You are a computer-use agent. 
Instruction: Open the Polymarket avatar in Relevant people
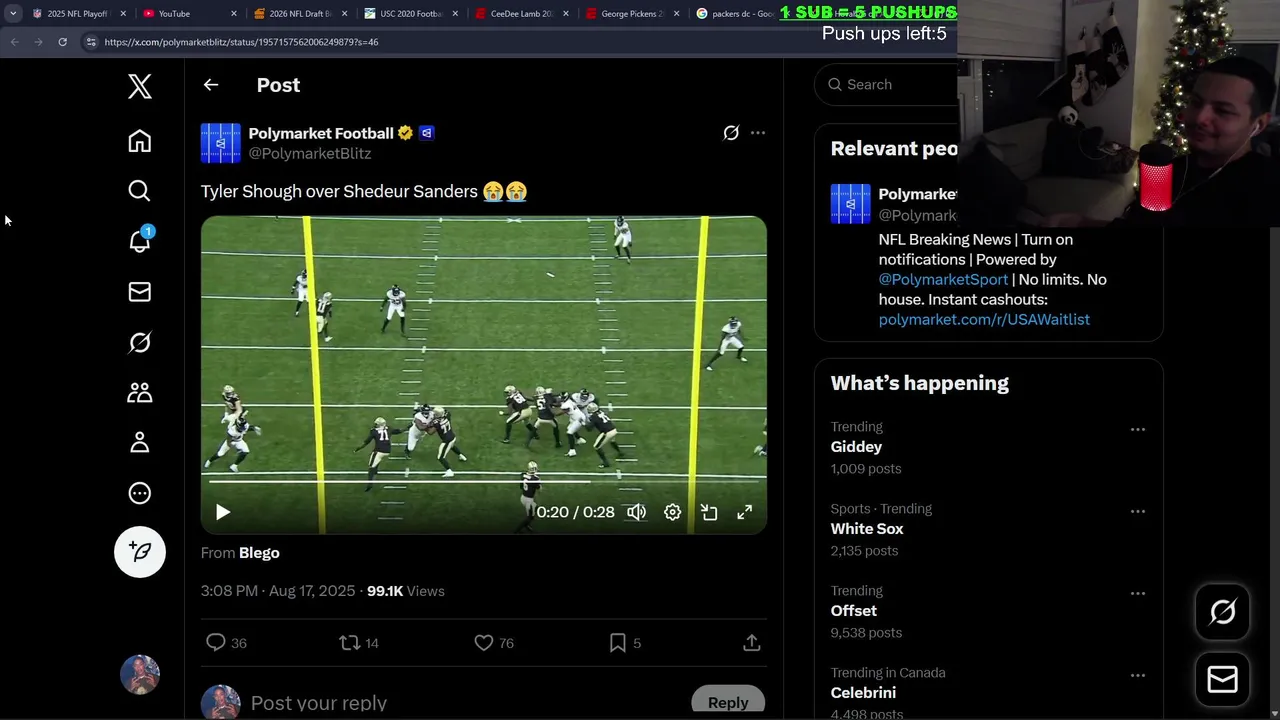click(x=851, y=204)
